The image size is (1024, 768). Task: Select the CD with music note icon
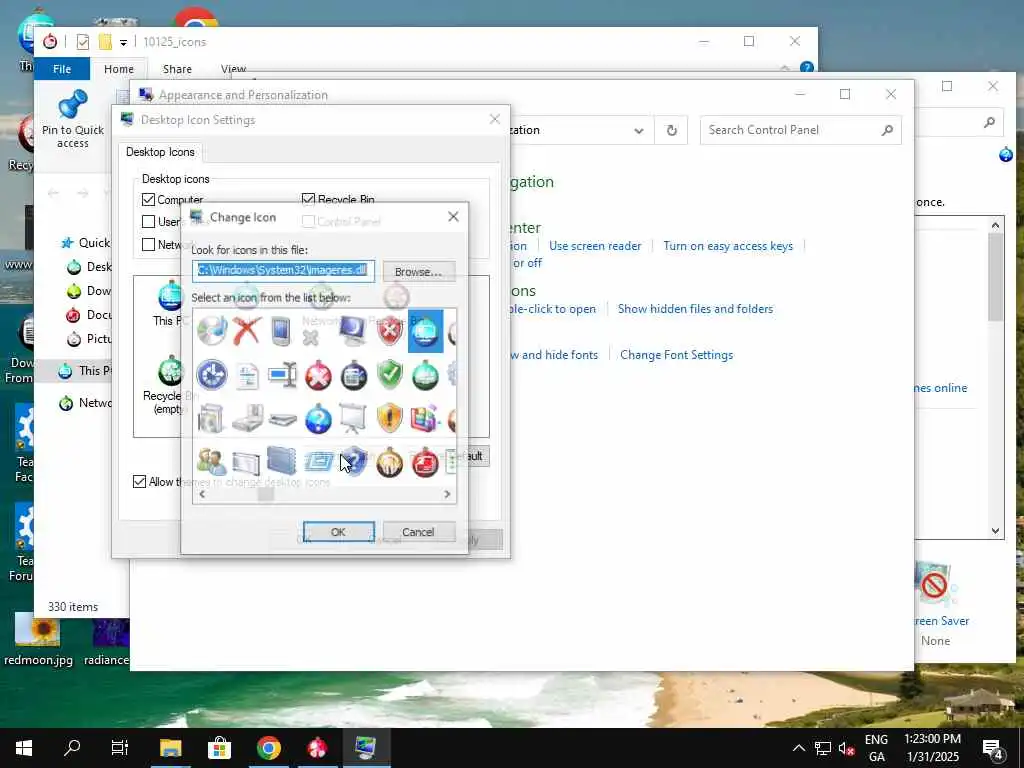click(x=212, y=331)
